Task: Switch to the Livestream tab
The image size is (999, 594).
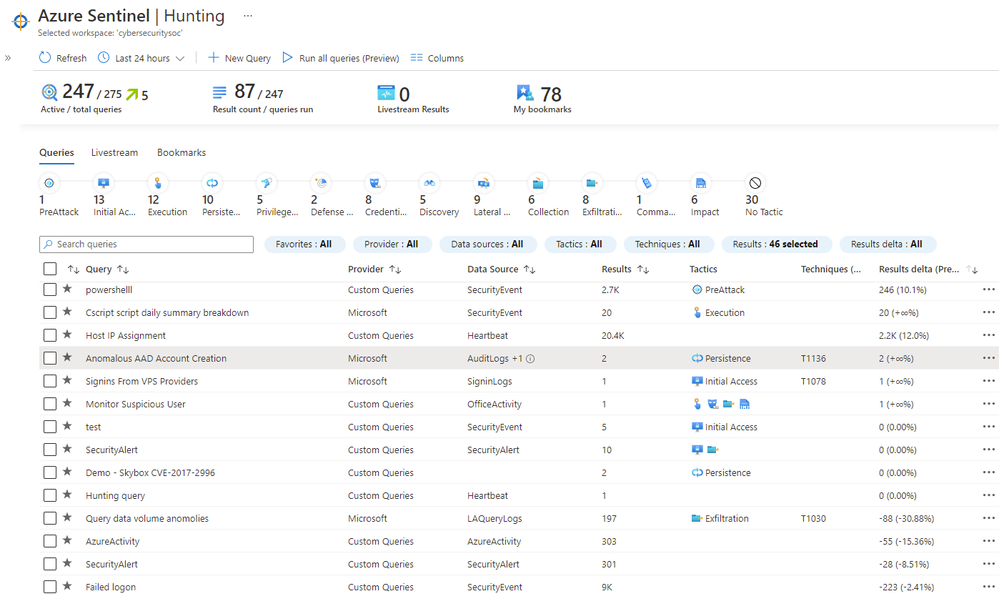Action: 114,152
